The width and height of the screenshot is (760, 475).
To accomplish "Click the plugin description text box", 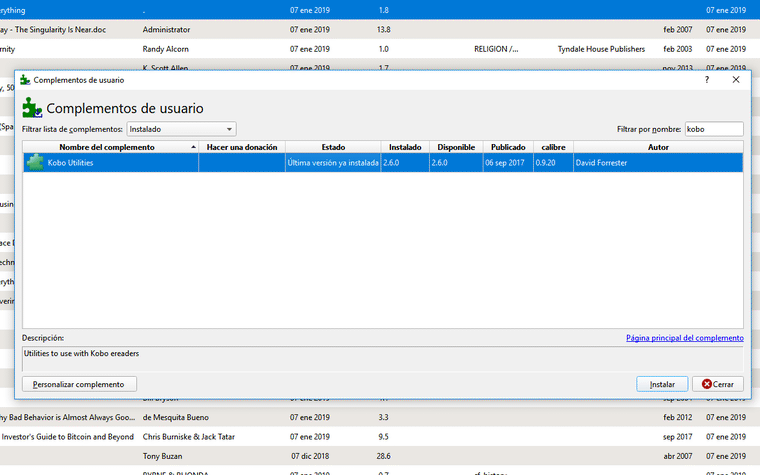I will [382, 359].
